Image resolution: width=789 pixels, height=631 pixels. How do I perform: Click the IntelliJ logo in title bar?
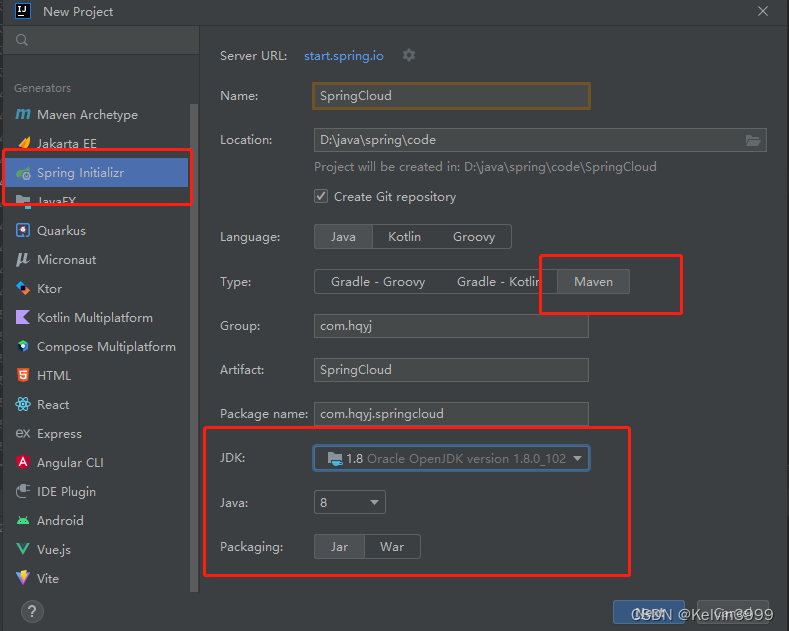23,11
